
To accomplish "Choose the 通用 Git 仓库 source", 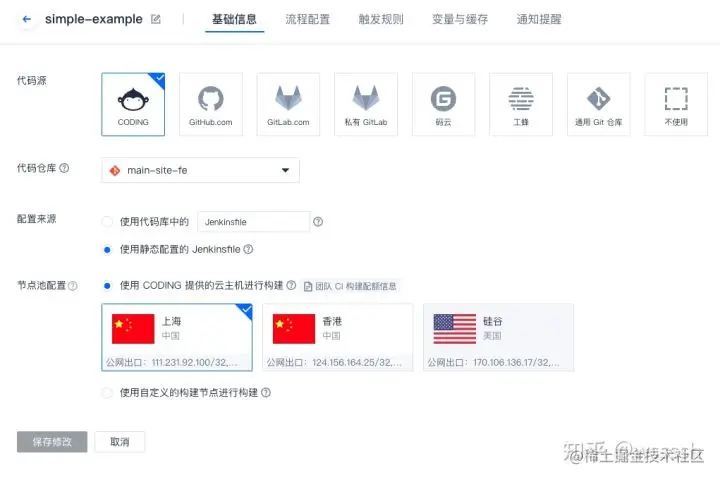I will (x=599, y=104).
